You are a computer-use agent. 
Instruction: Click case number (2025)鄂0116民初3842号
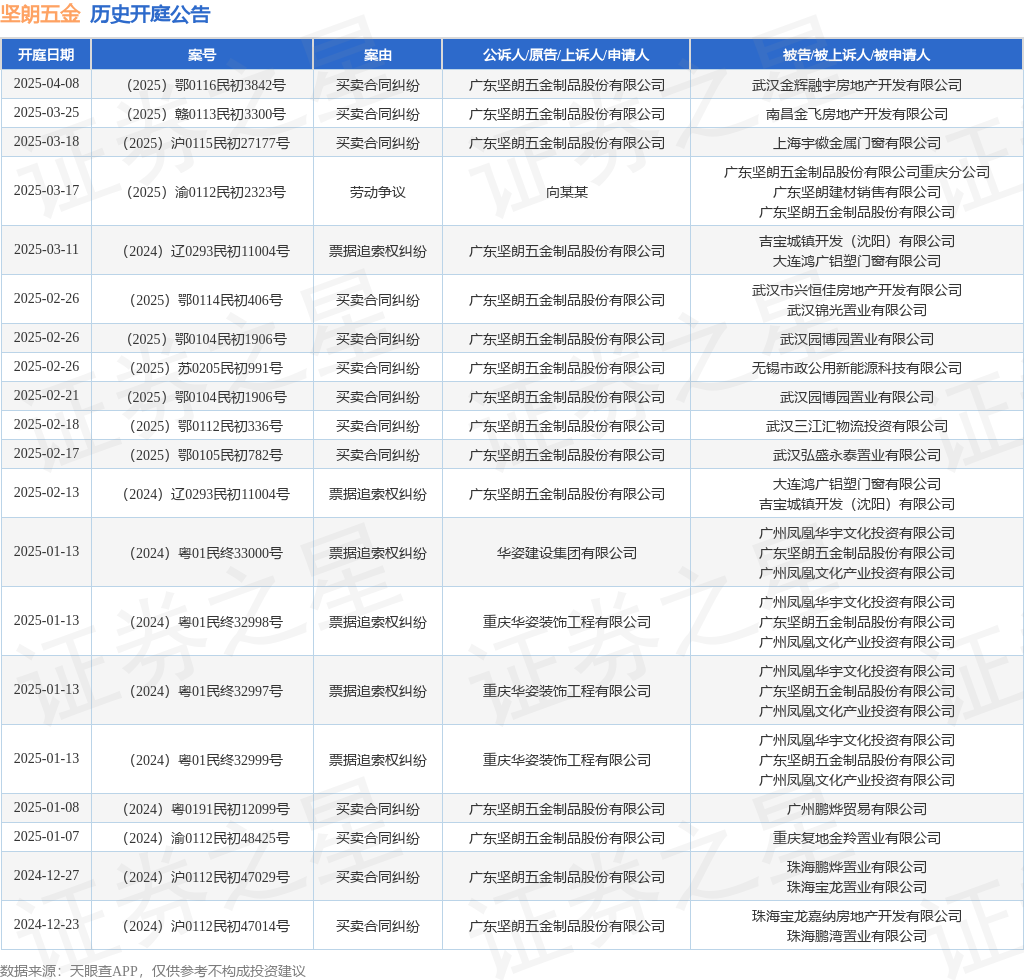(206, 85)
